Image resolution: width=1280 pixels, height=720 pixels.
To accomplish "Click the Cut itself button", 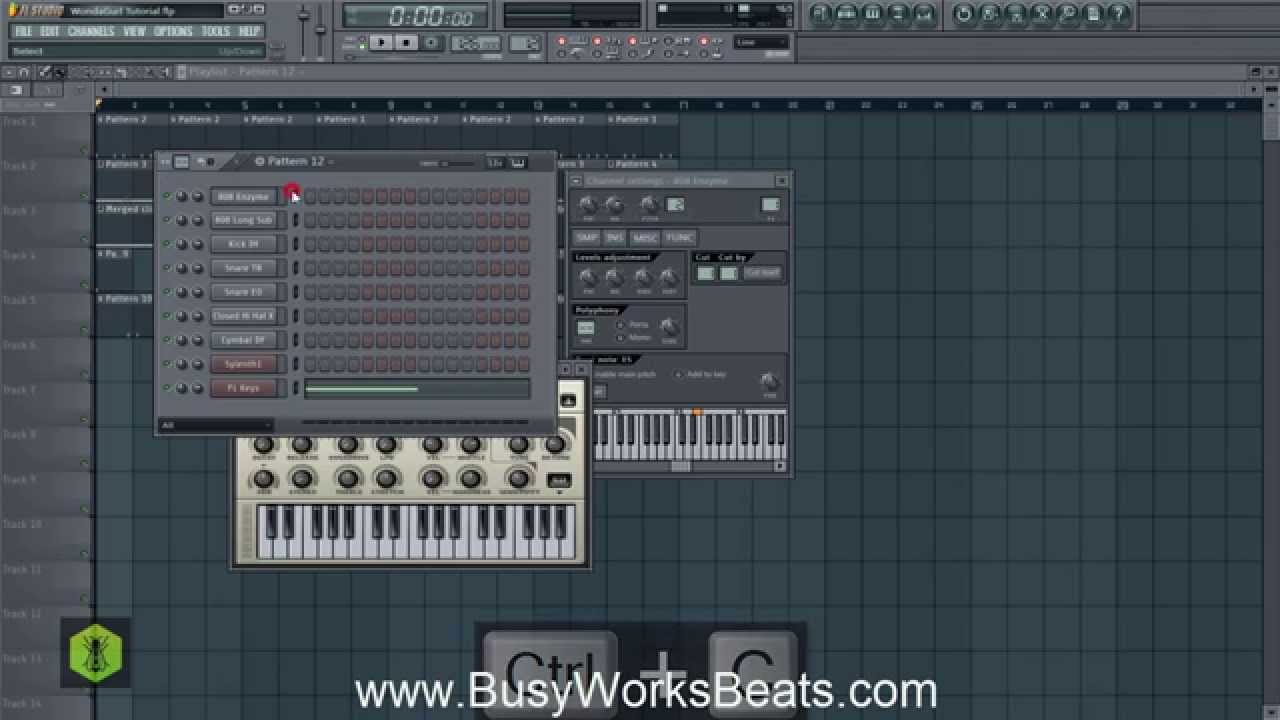I will click(x=761, y=273).
